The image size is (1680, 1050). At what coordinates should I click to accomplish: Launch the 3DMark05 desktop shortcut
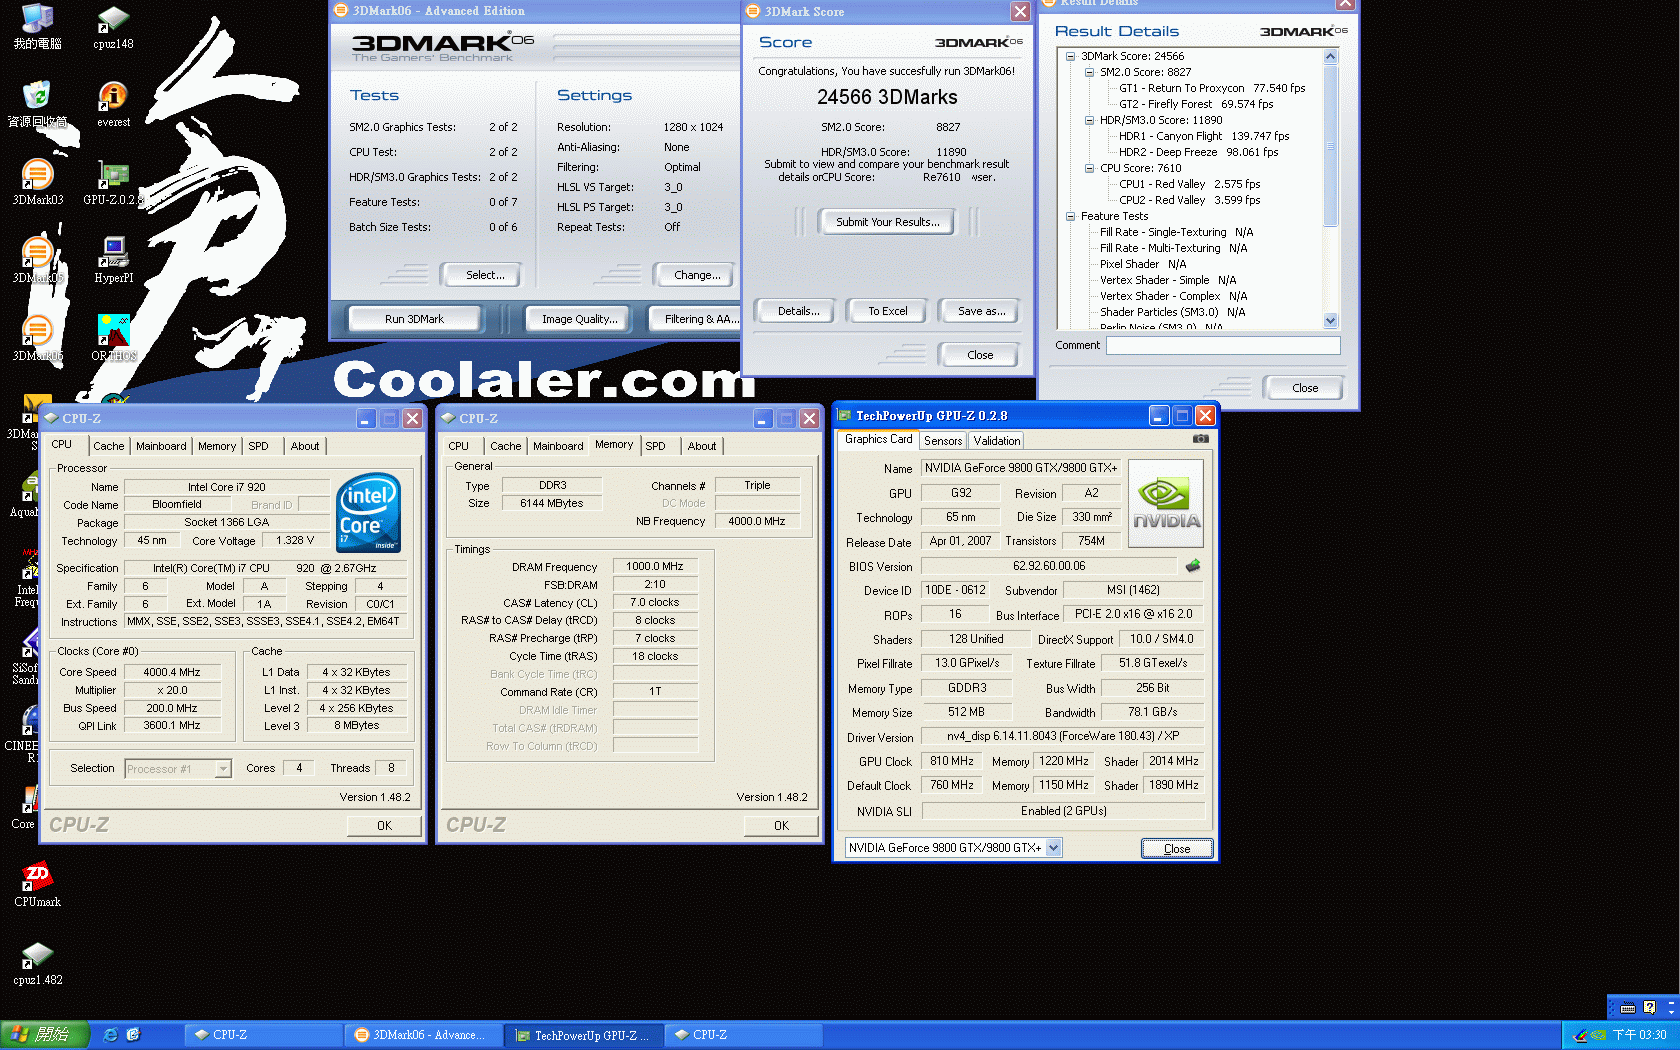click(37, 260)
